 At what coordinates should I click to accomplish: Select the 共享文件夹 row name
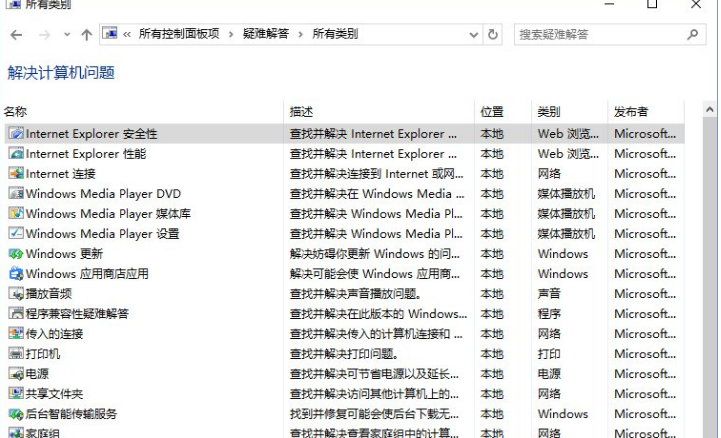tap(54, 393)
